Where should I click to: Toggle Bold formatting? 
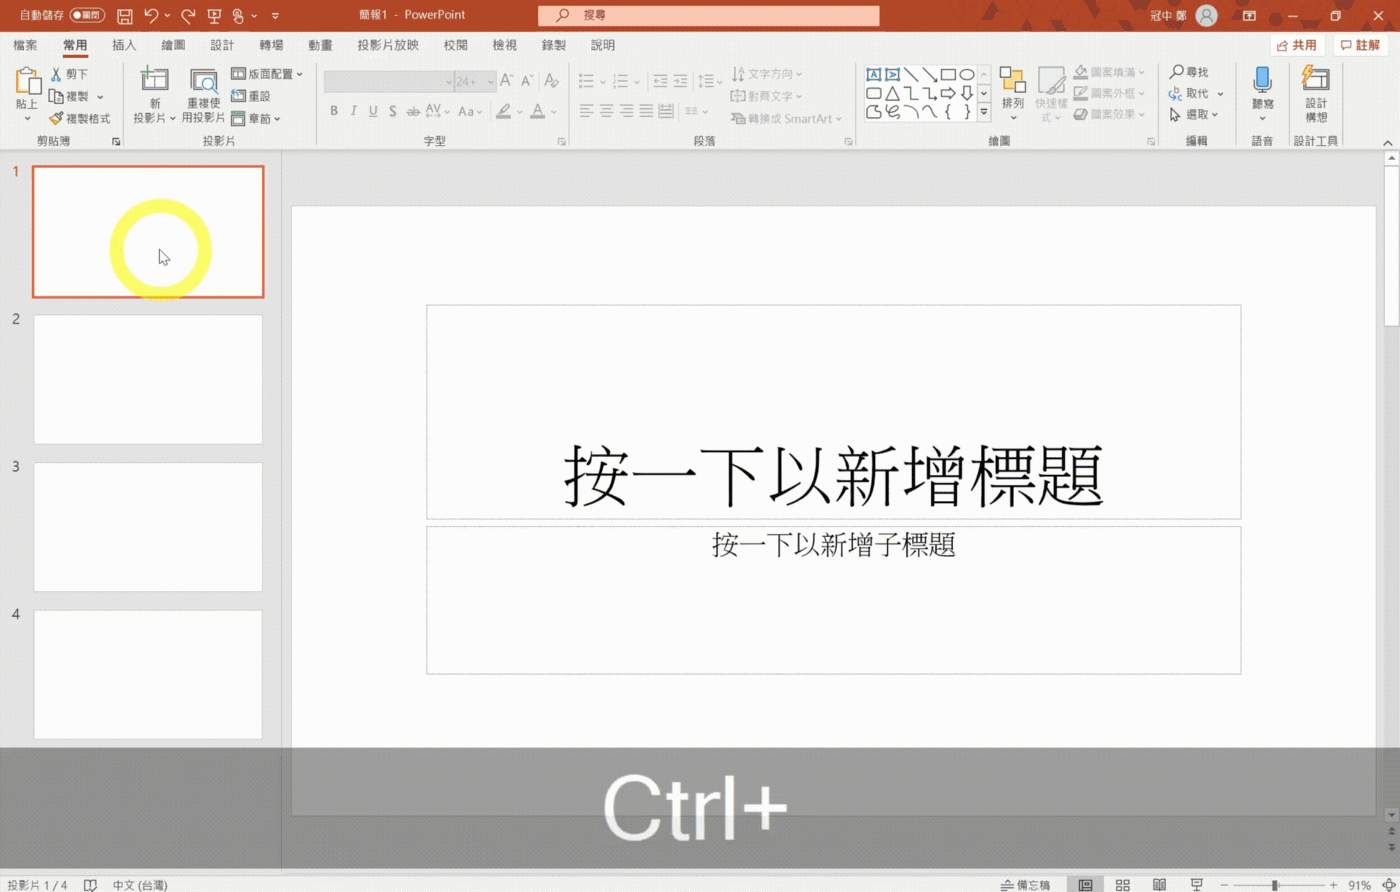coord(334,111)
